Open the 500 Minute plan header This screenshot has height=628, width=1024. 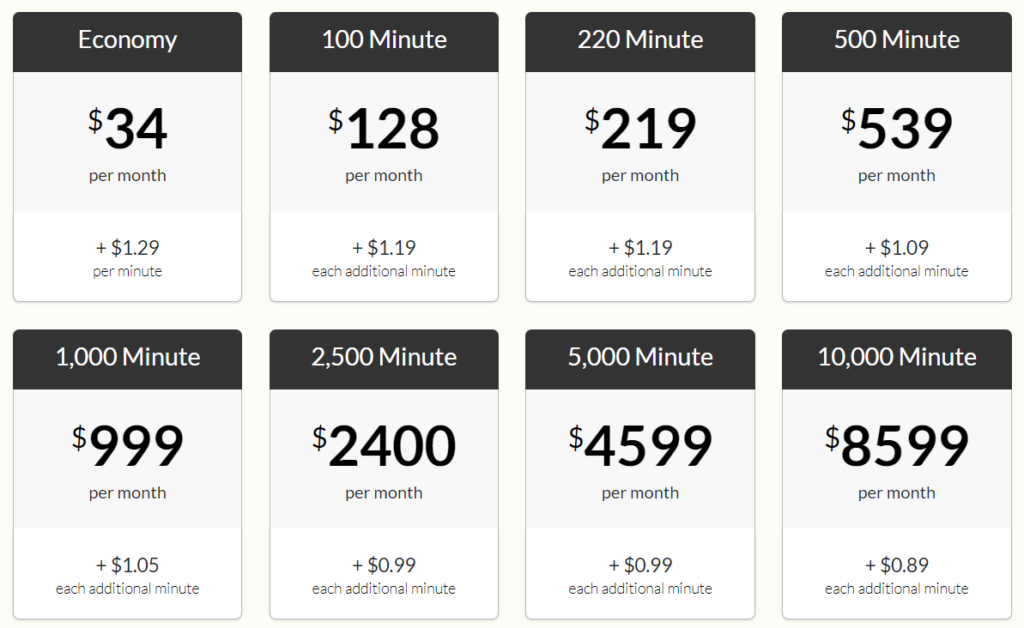(x=897, y=42)
